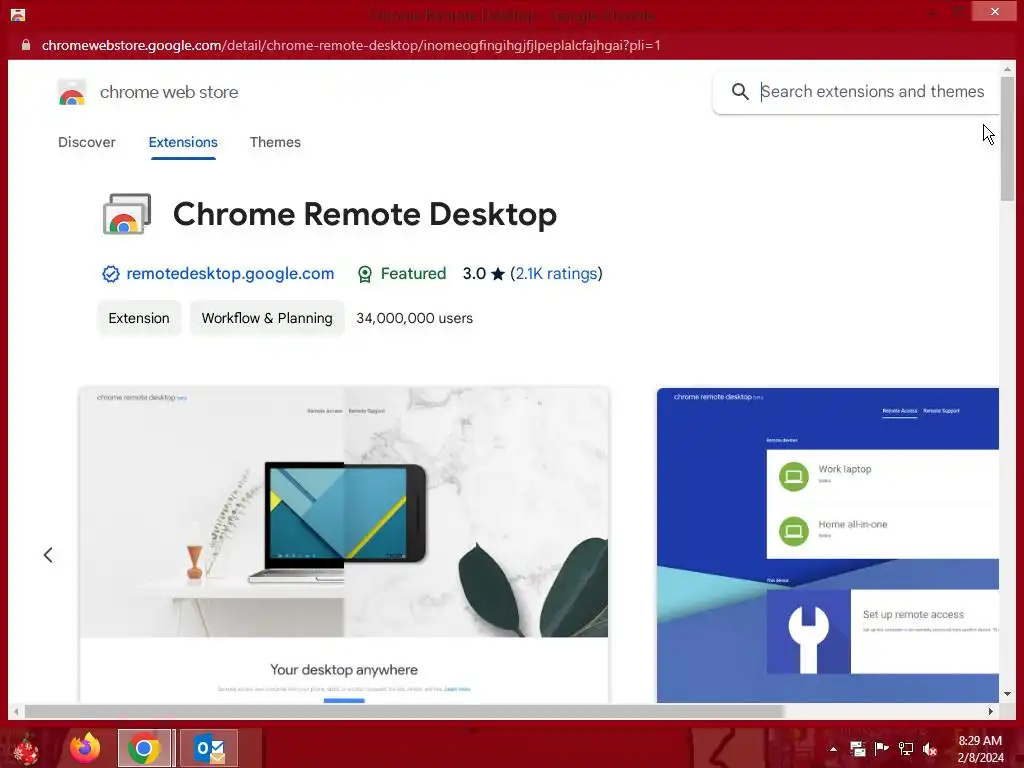
Task: Switch to the Discover tab
Action: [87, 142]
